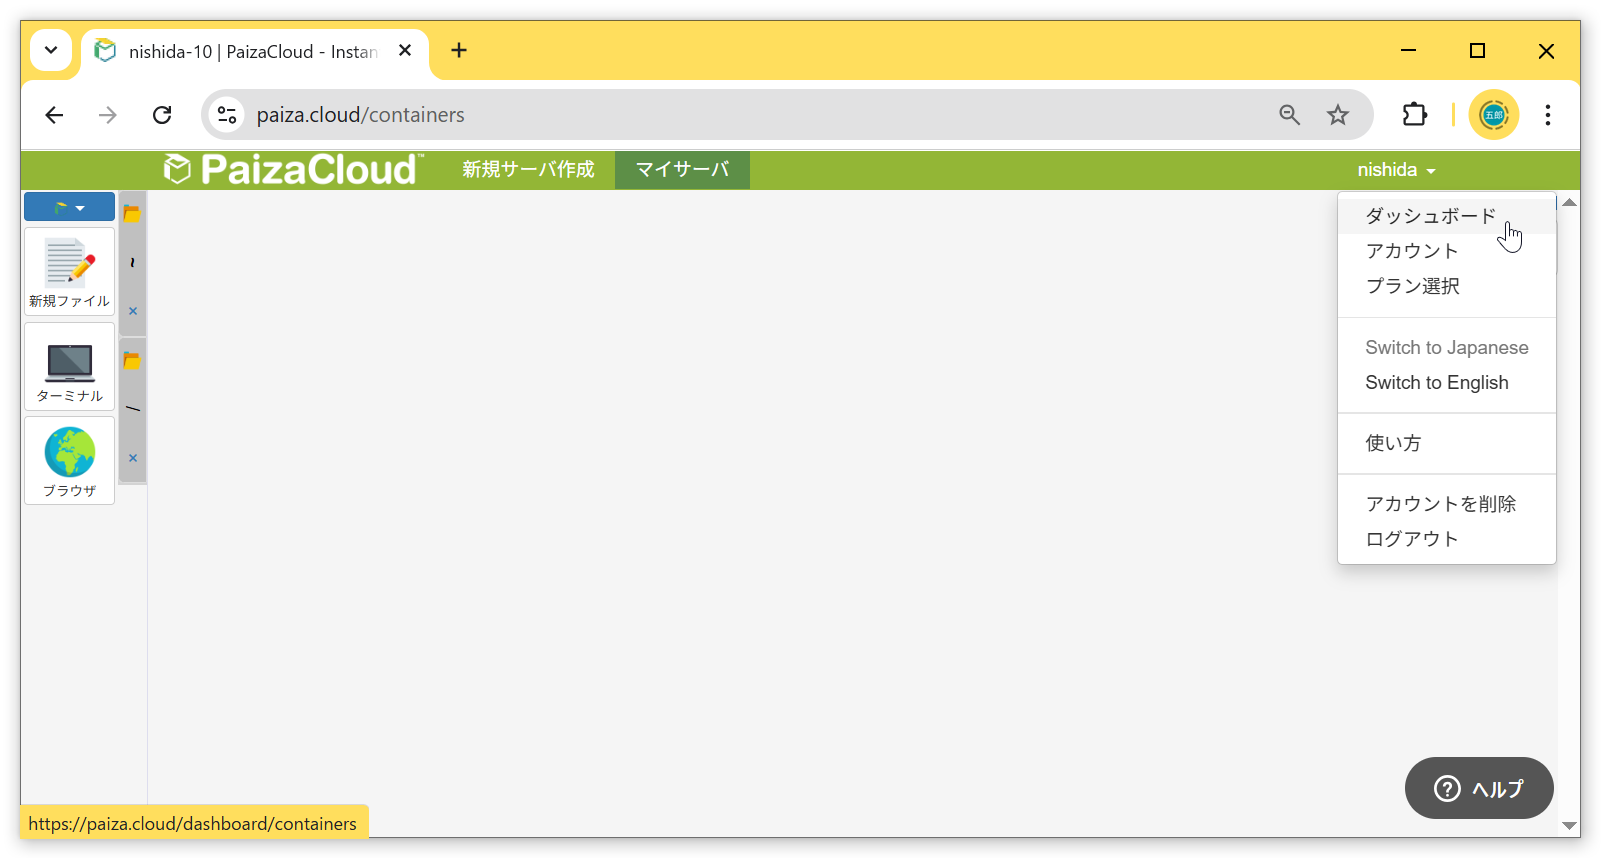Click the zoom magnifier icon in address bar
Viewport: 1601px width, 858px height.
[1290, 115]
